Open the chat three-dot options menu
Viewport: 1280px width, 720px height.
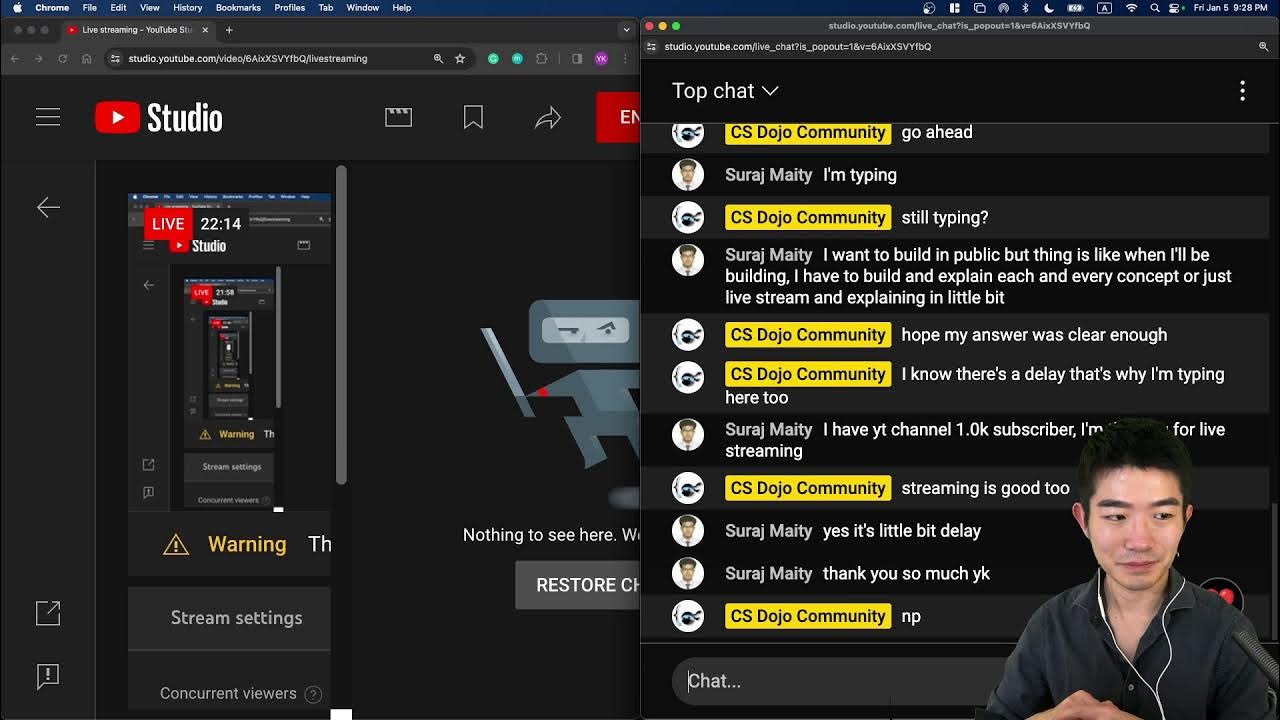1242,91
